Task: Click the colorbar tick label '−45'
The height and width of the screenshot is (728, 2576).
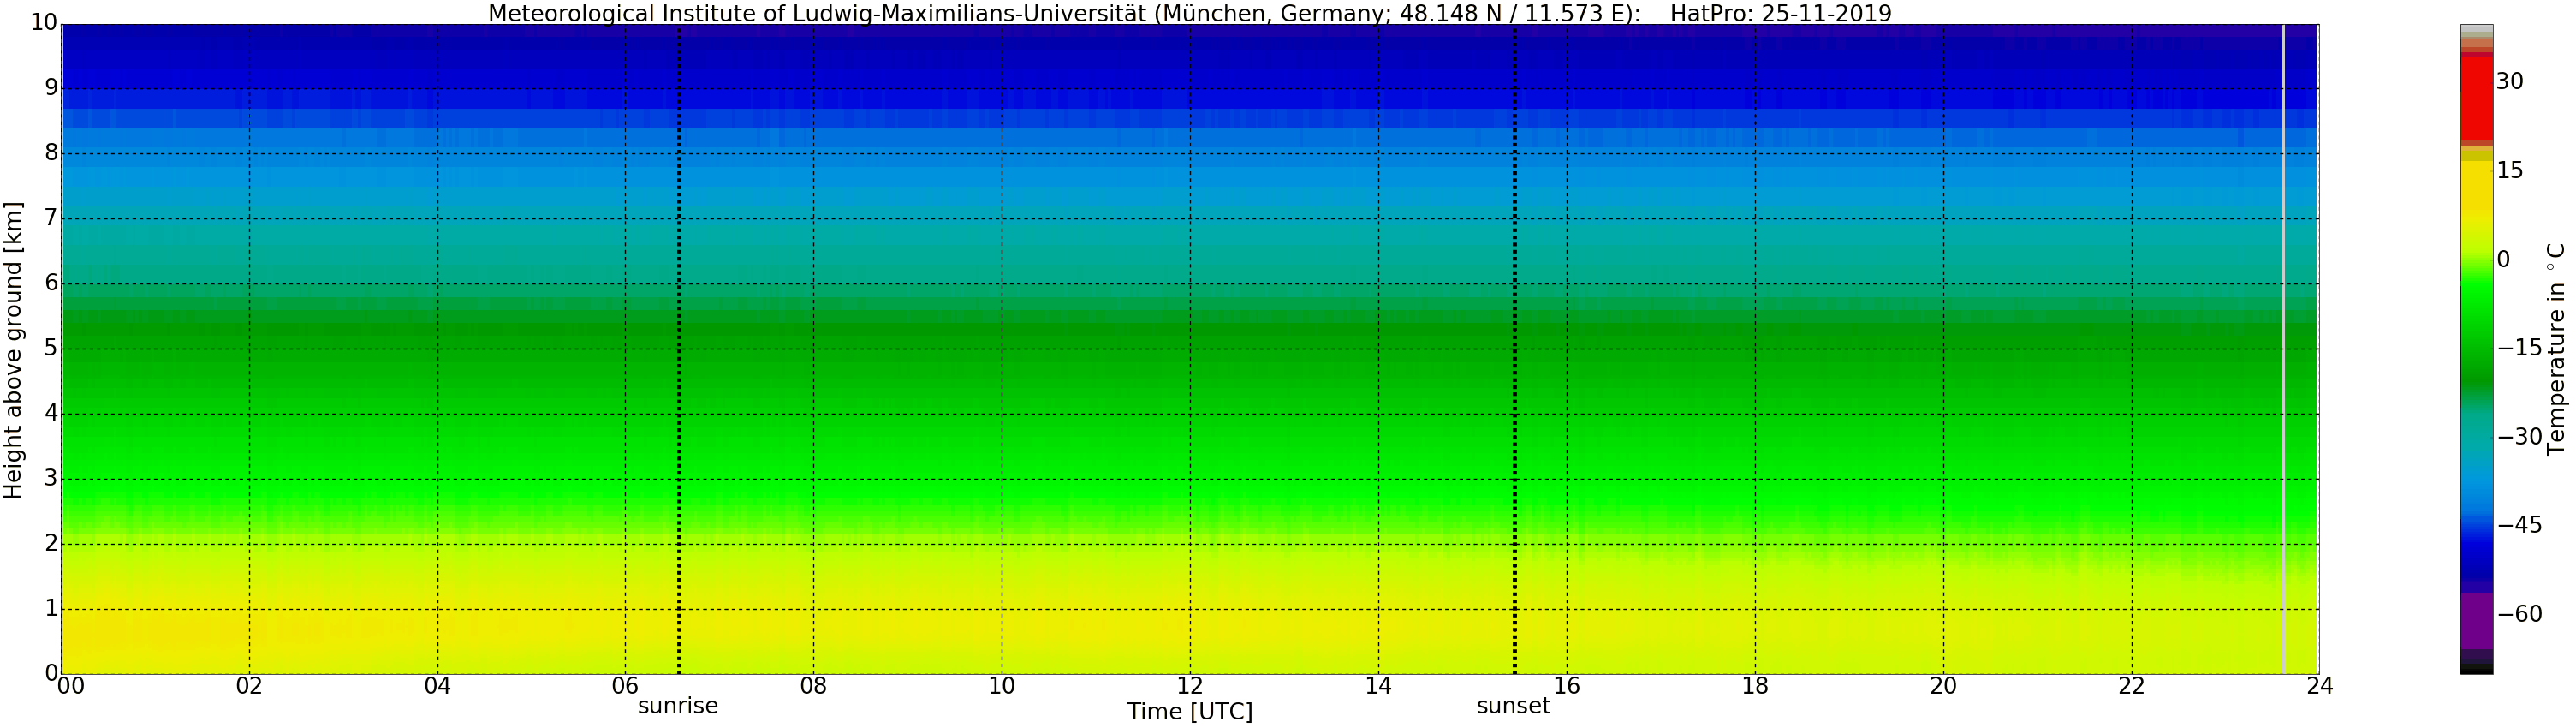Action: 2519,525
